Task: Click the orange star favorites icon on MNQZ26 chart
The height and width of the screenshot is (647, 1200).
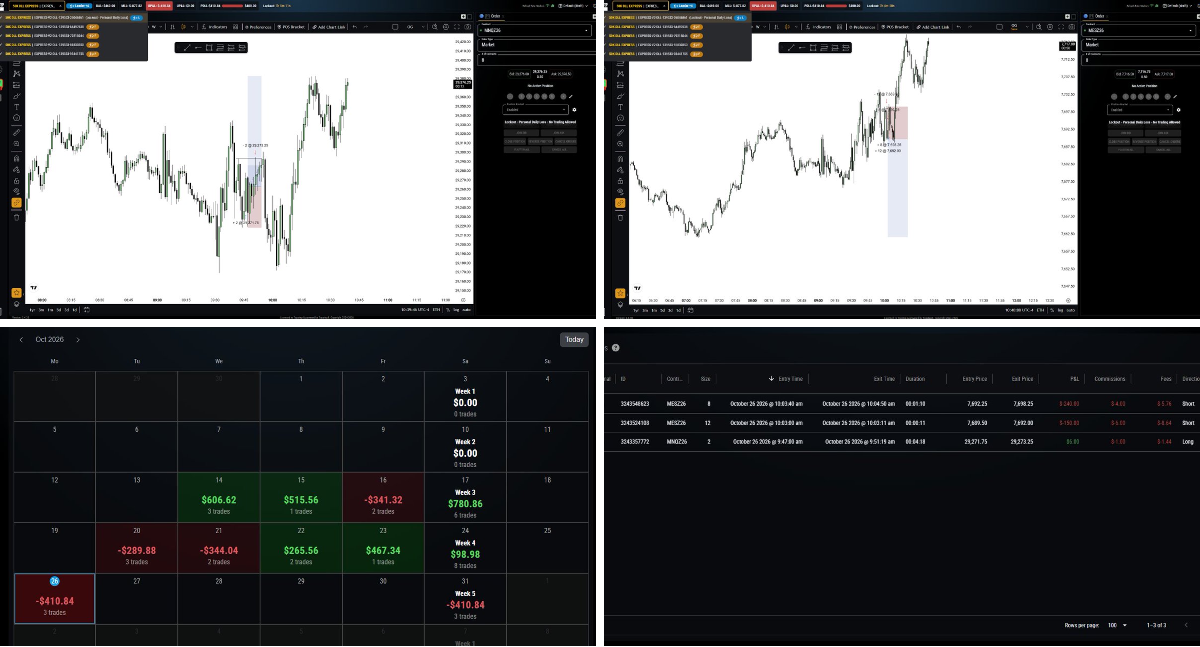Action: click(x=16, y=293)
